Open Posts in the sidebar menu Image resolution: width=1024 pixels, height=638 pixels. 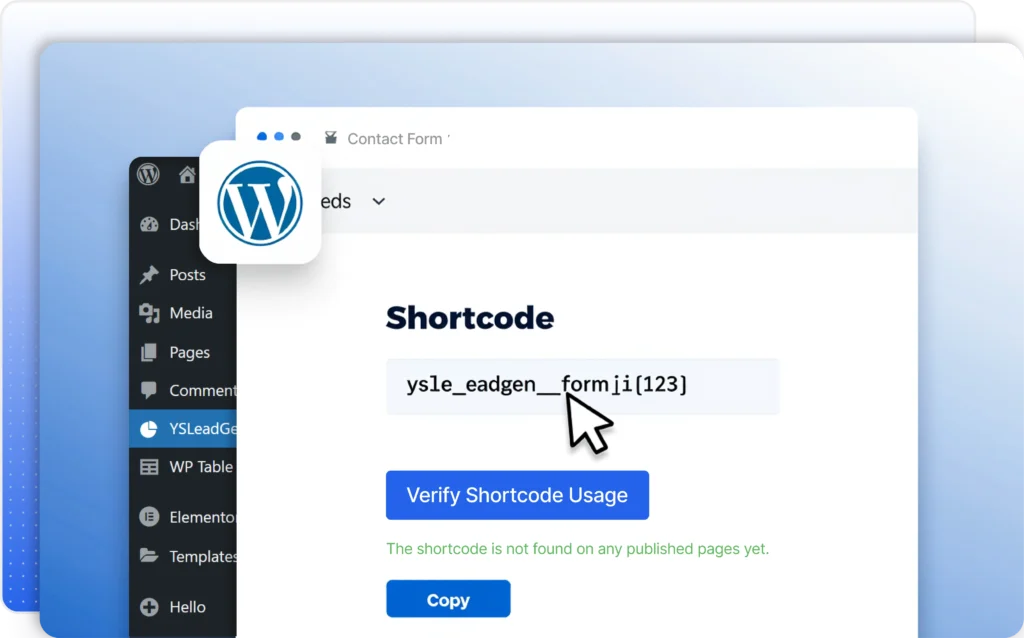[x=187, y=275]
